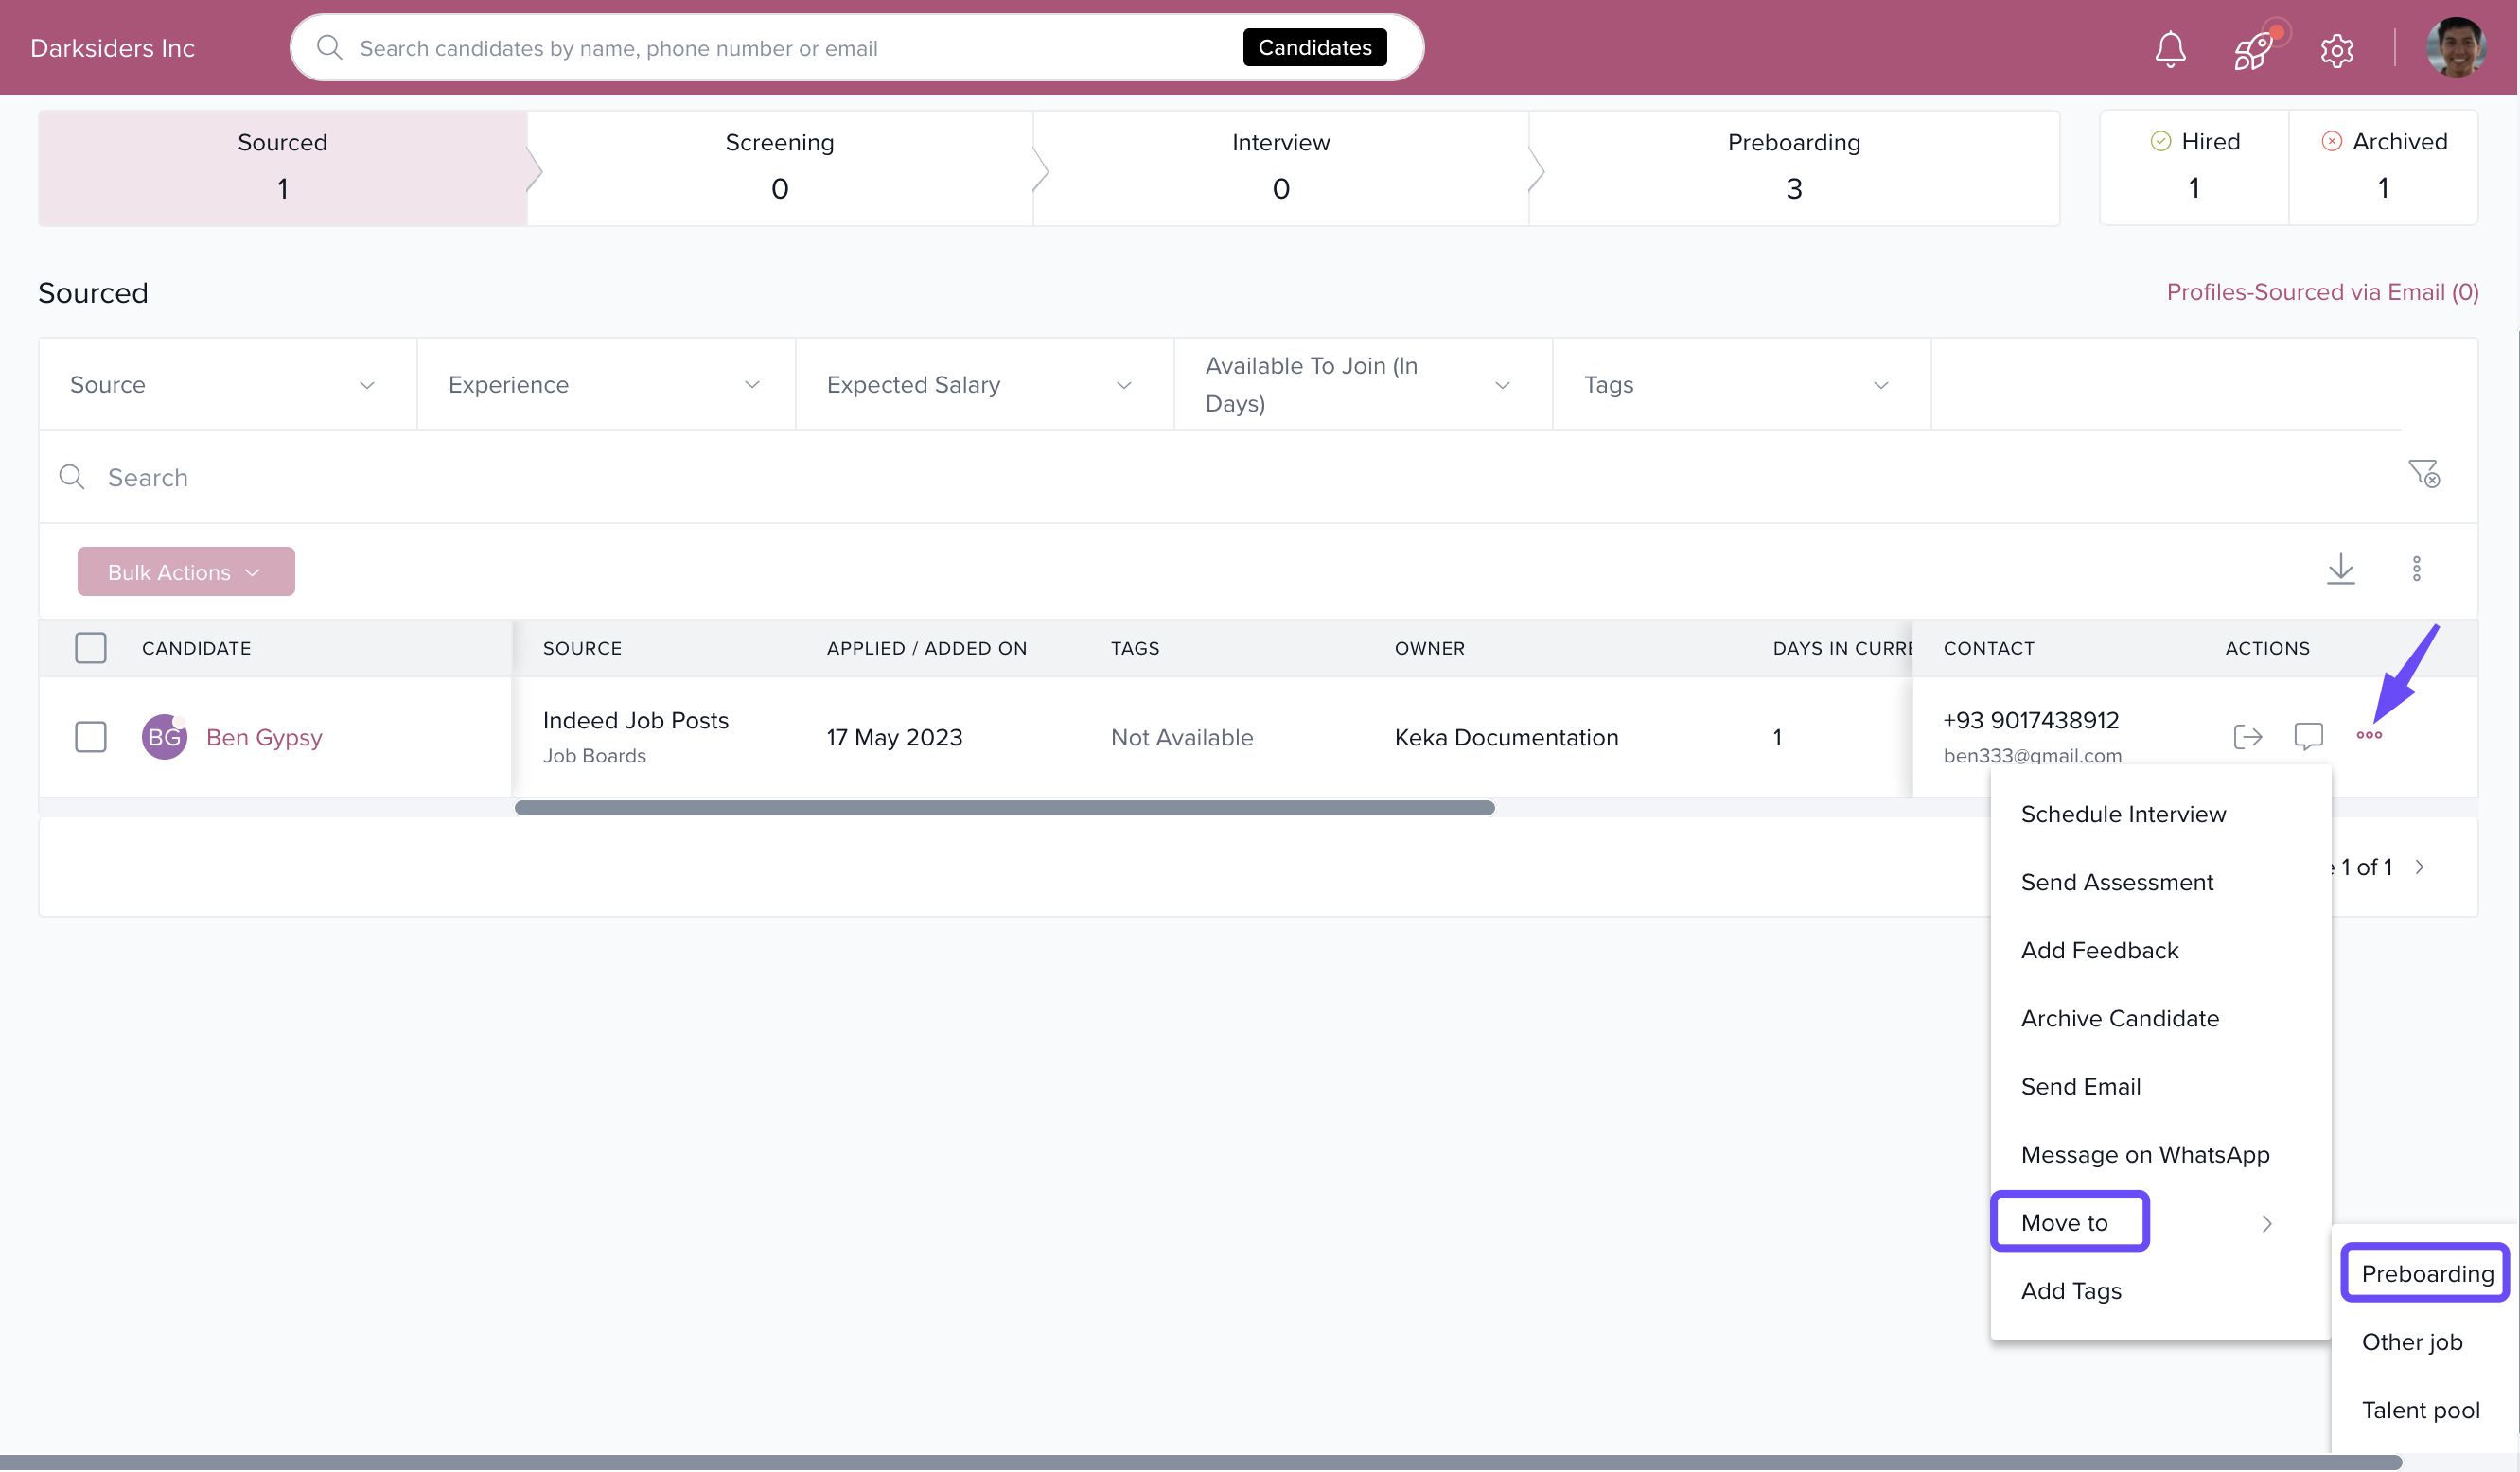Choose Archive Candidate from the menu
Screen dimensions: 2520x1472
point(2119,1018)
